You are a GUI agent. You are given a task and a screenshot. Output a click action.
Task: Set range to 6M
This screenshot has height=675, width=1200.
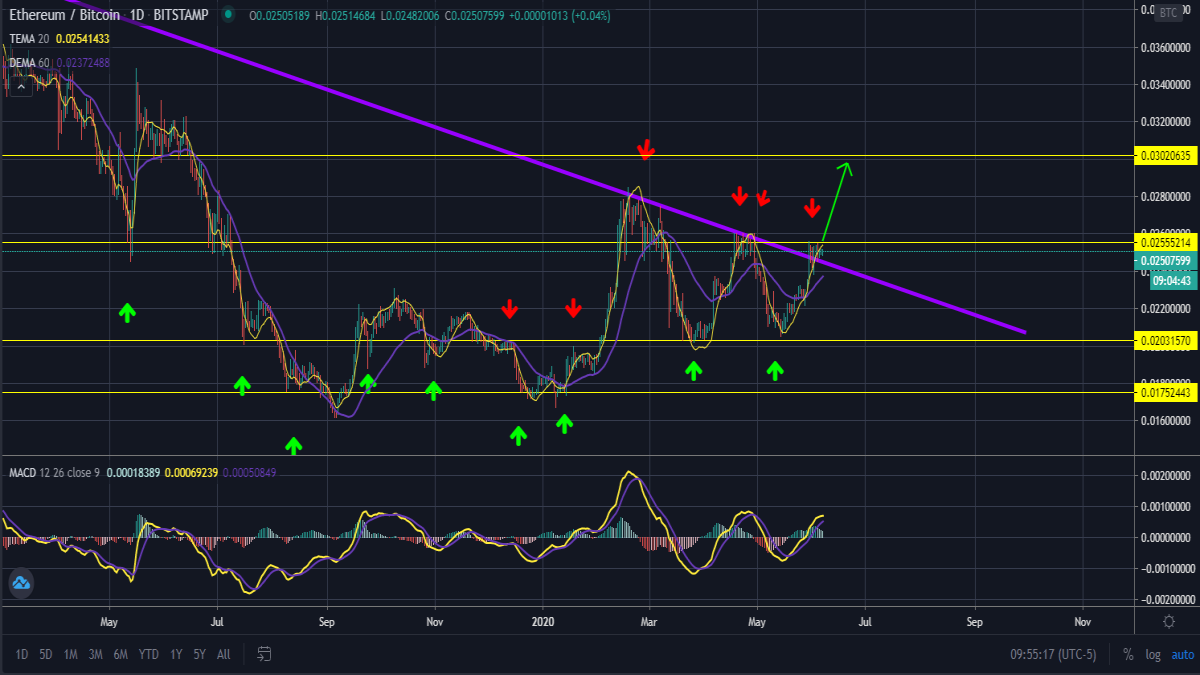coord(121,654)
